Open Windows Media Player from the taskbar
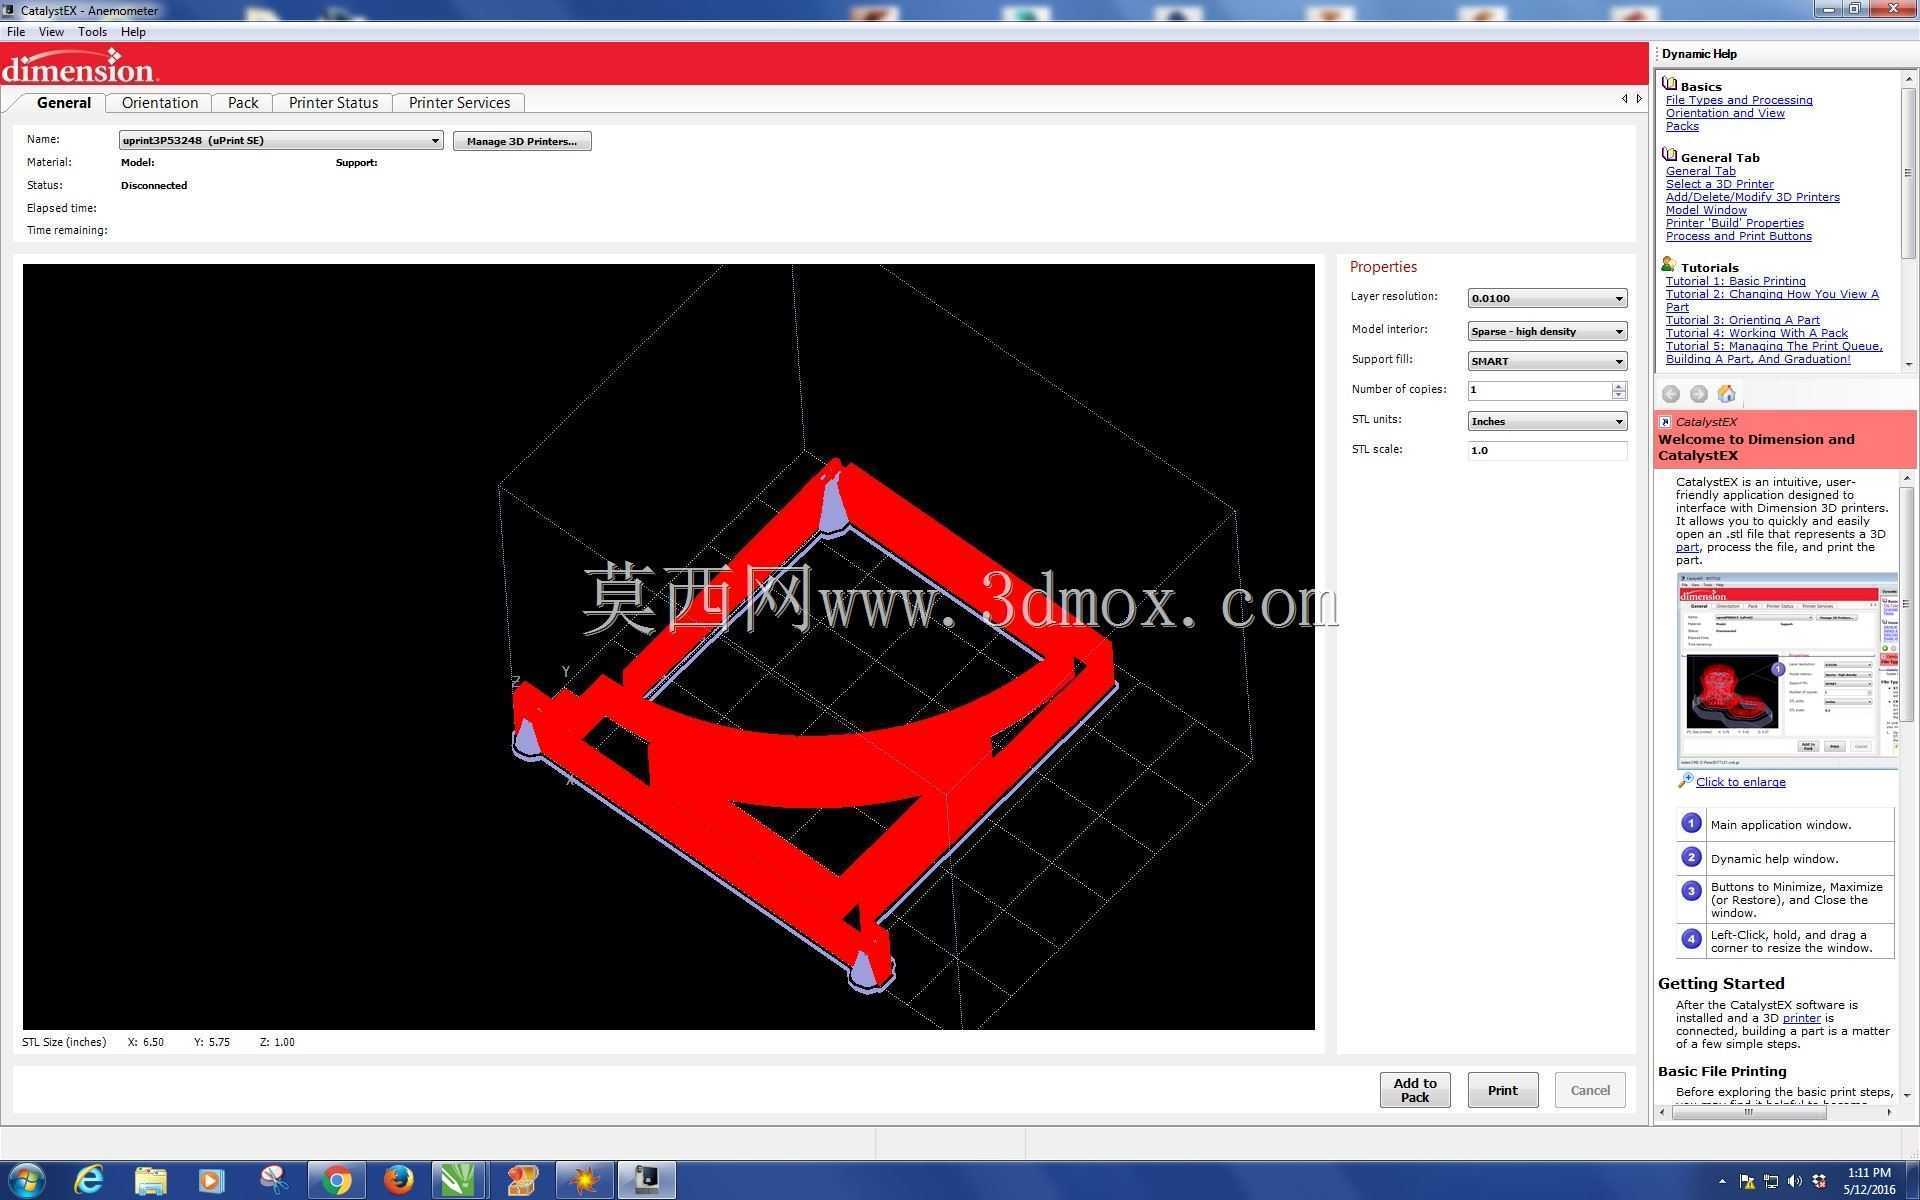 212,1180
